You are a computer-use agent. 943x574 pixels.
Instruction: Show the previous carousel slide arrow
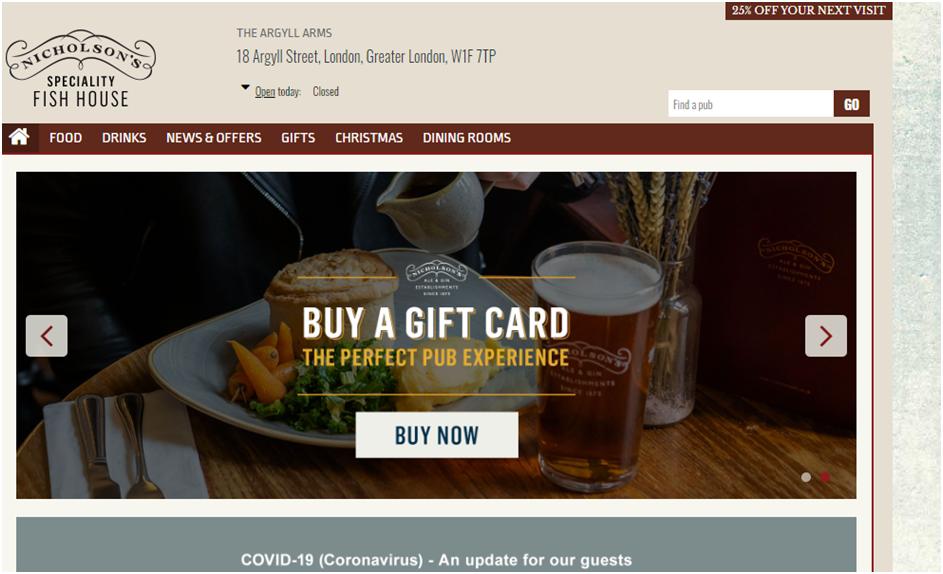pos(47,336)
